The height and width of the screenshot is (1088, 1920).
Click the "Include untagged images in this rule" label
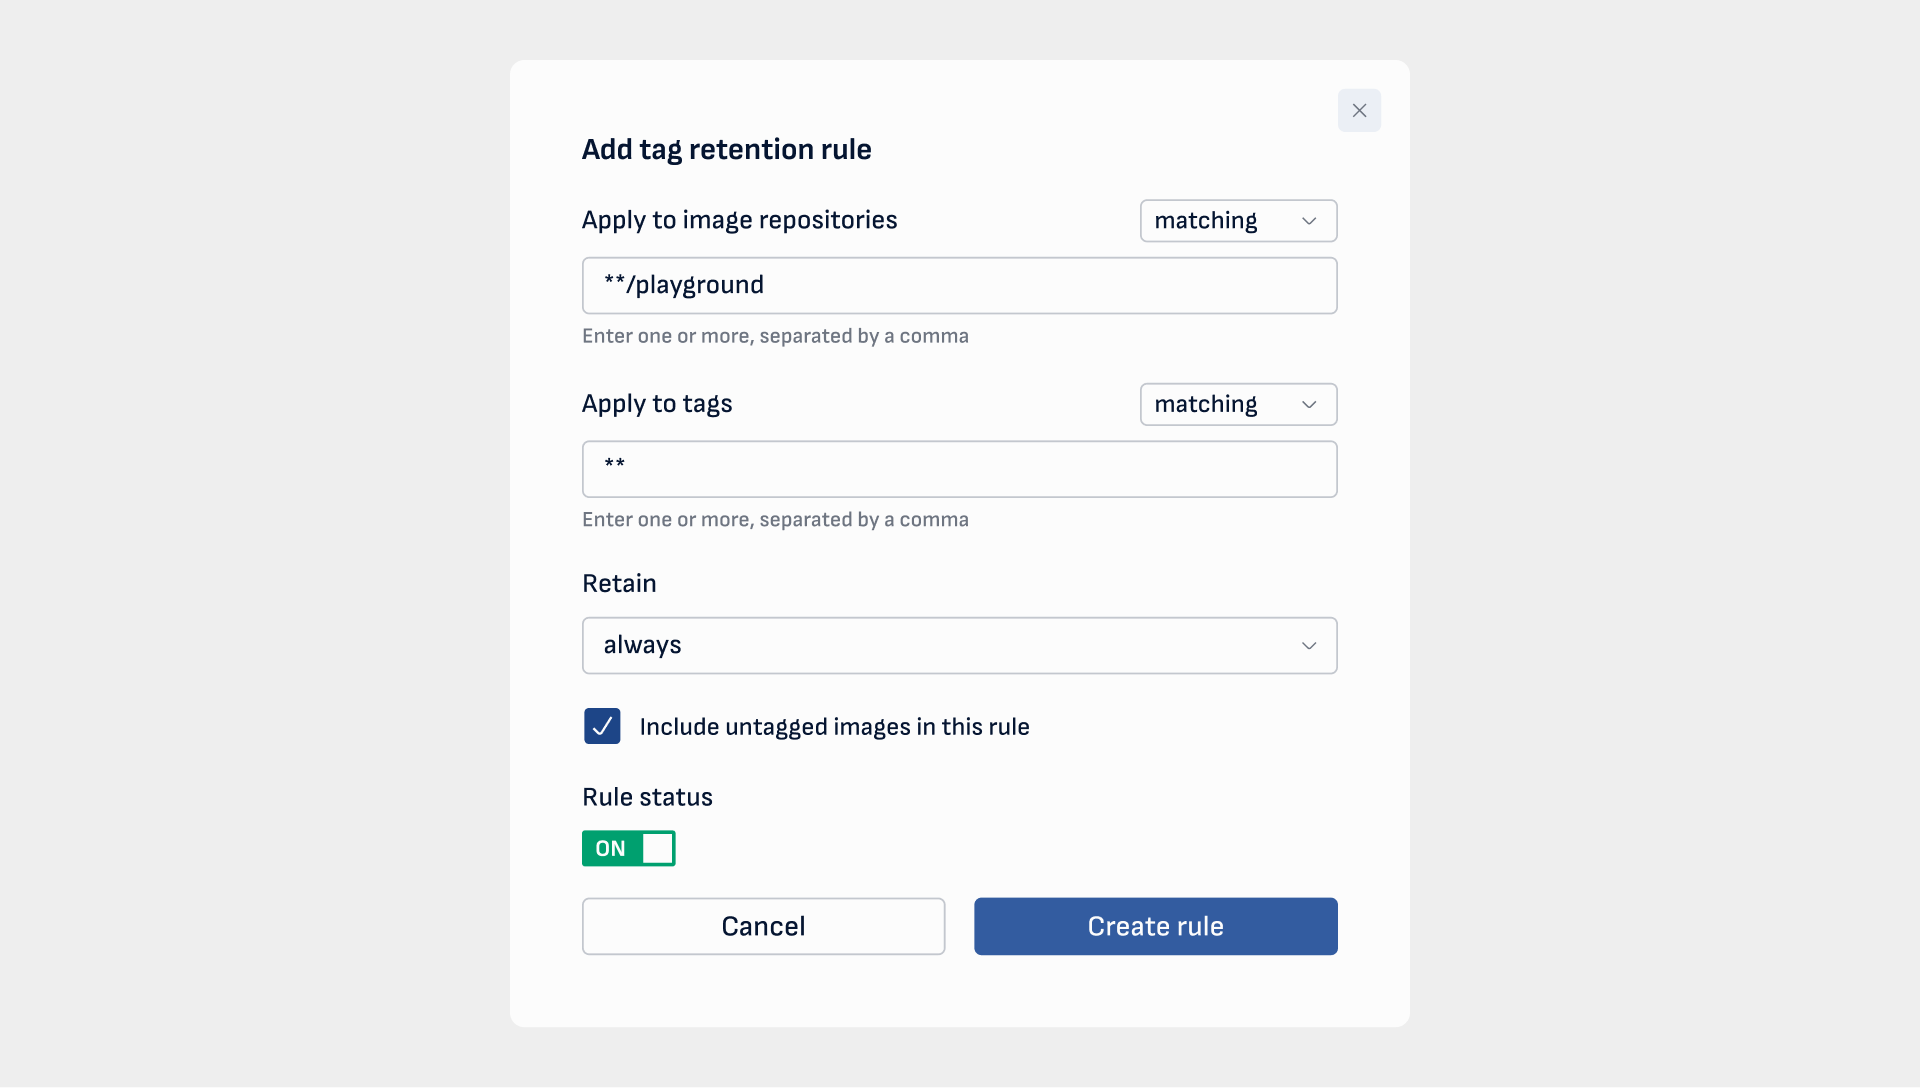click(834, 727)
